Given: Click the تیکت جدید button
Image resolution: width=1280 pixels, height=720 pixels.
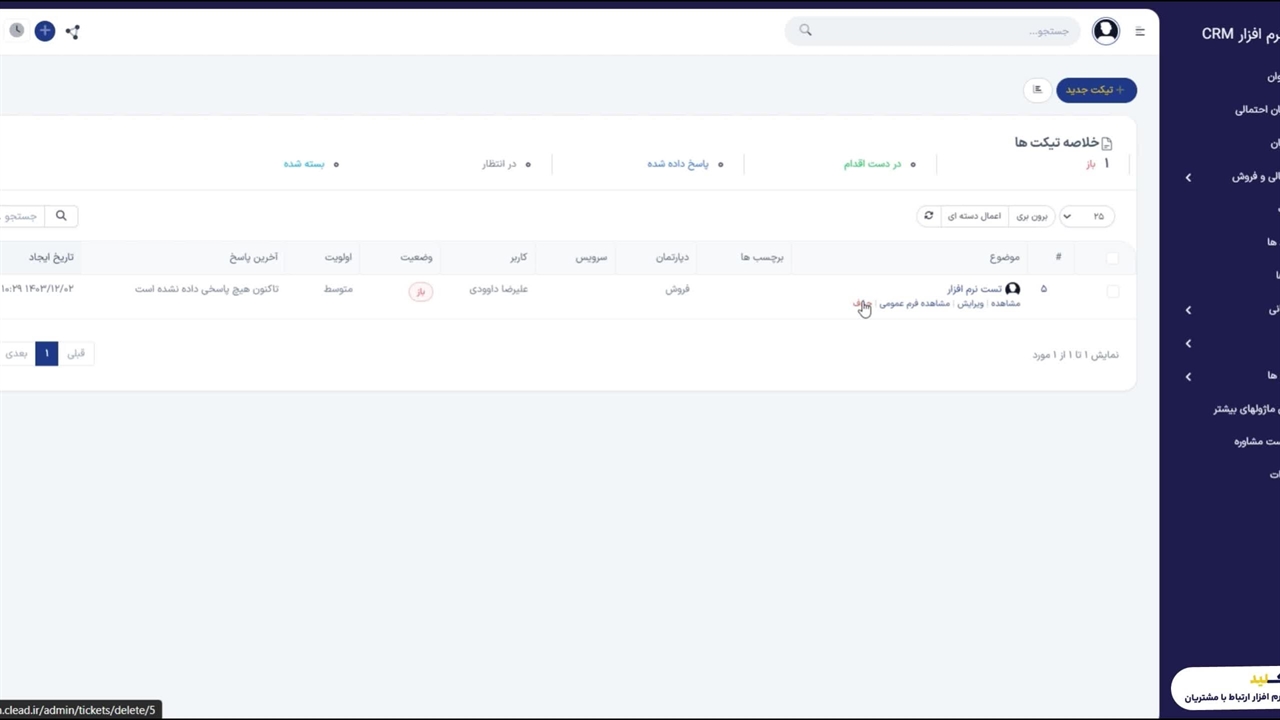Looking at the screenshot, I should point(1096,90).
